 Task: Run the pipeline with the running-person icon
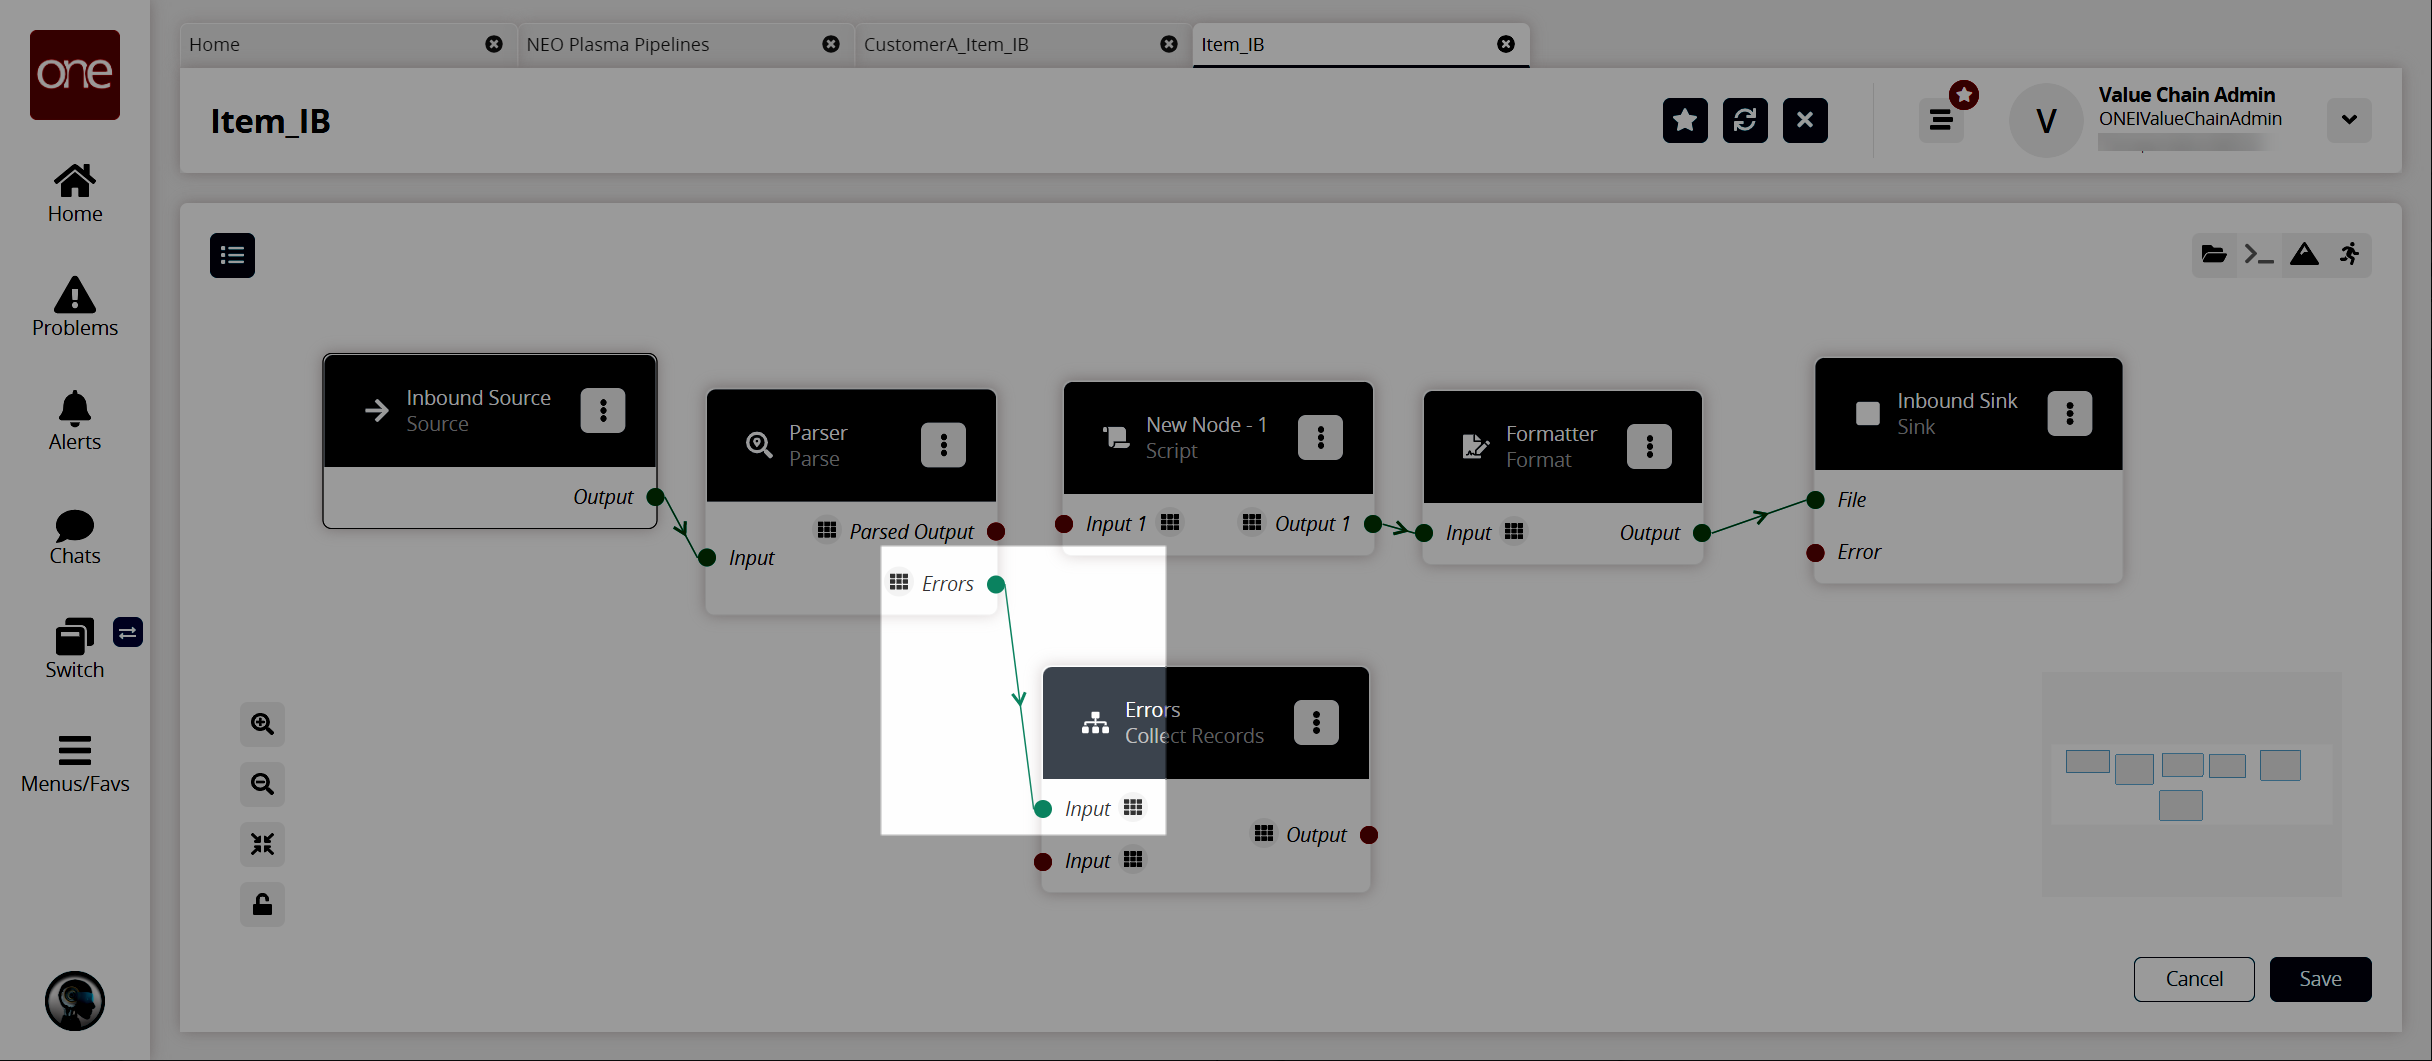pyautogui.click(x=2349, y=255)
